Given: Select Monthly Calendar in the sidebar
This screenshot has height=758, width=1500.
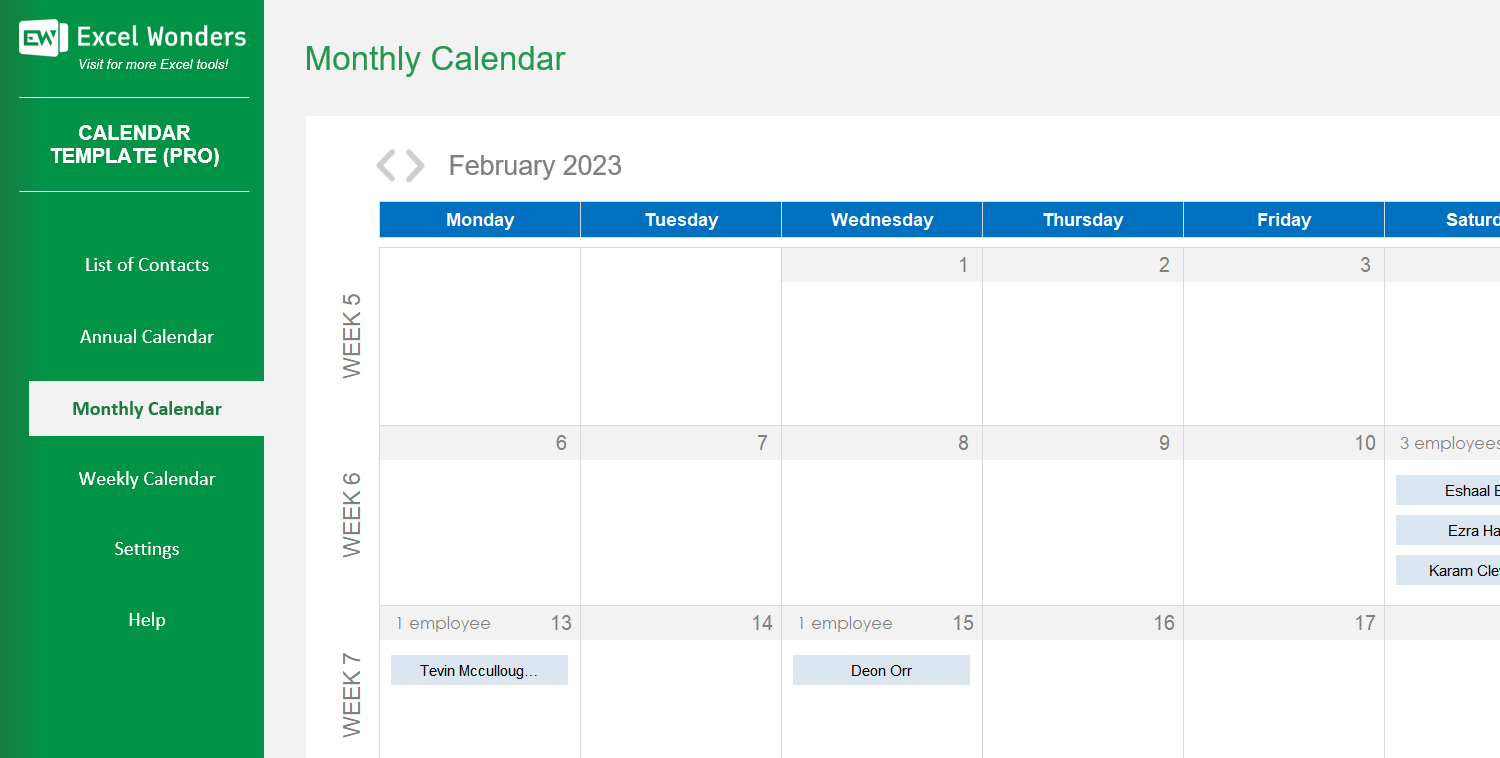Looking at the screenshot, I should 146,408.
